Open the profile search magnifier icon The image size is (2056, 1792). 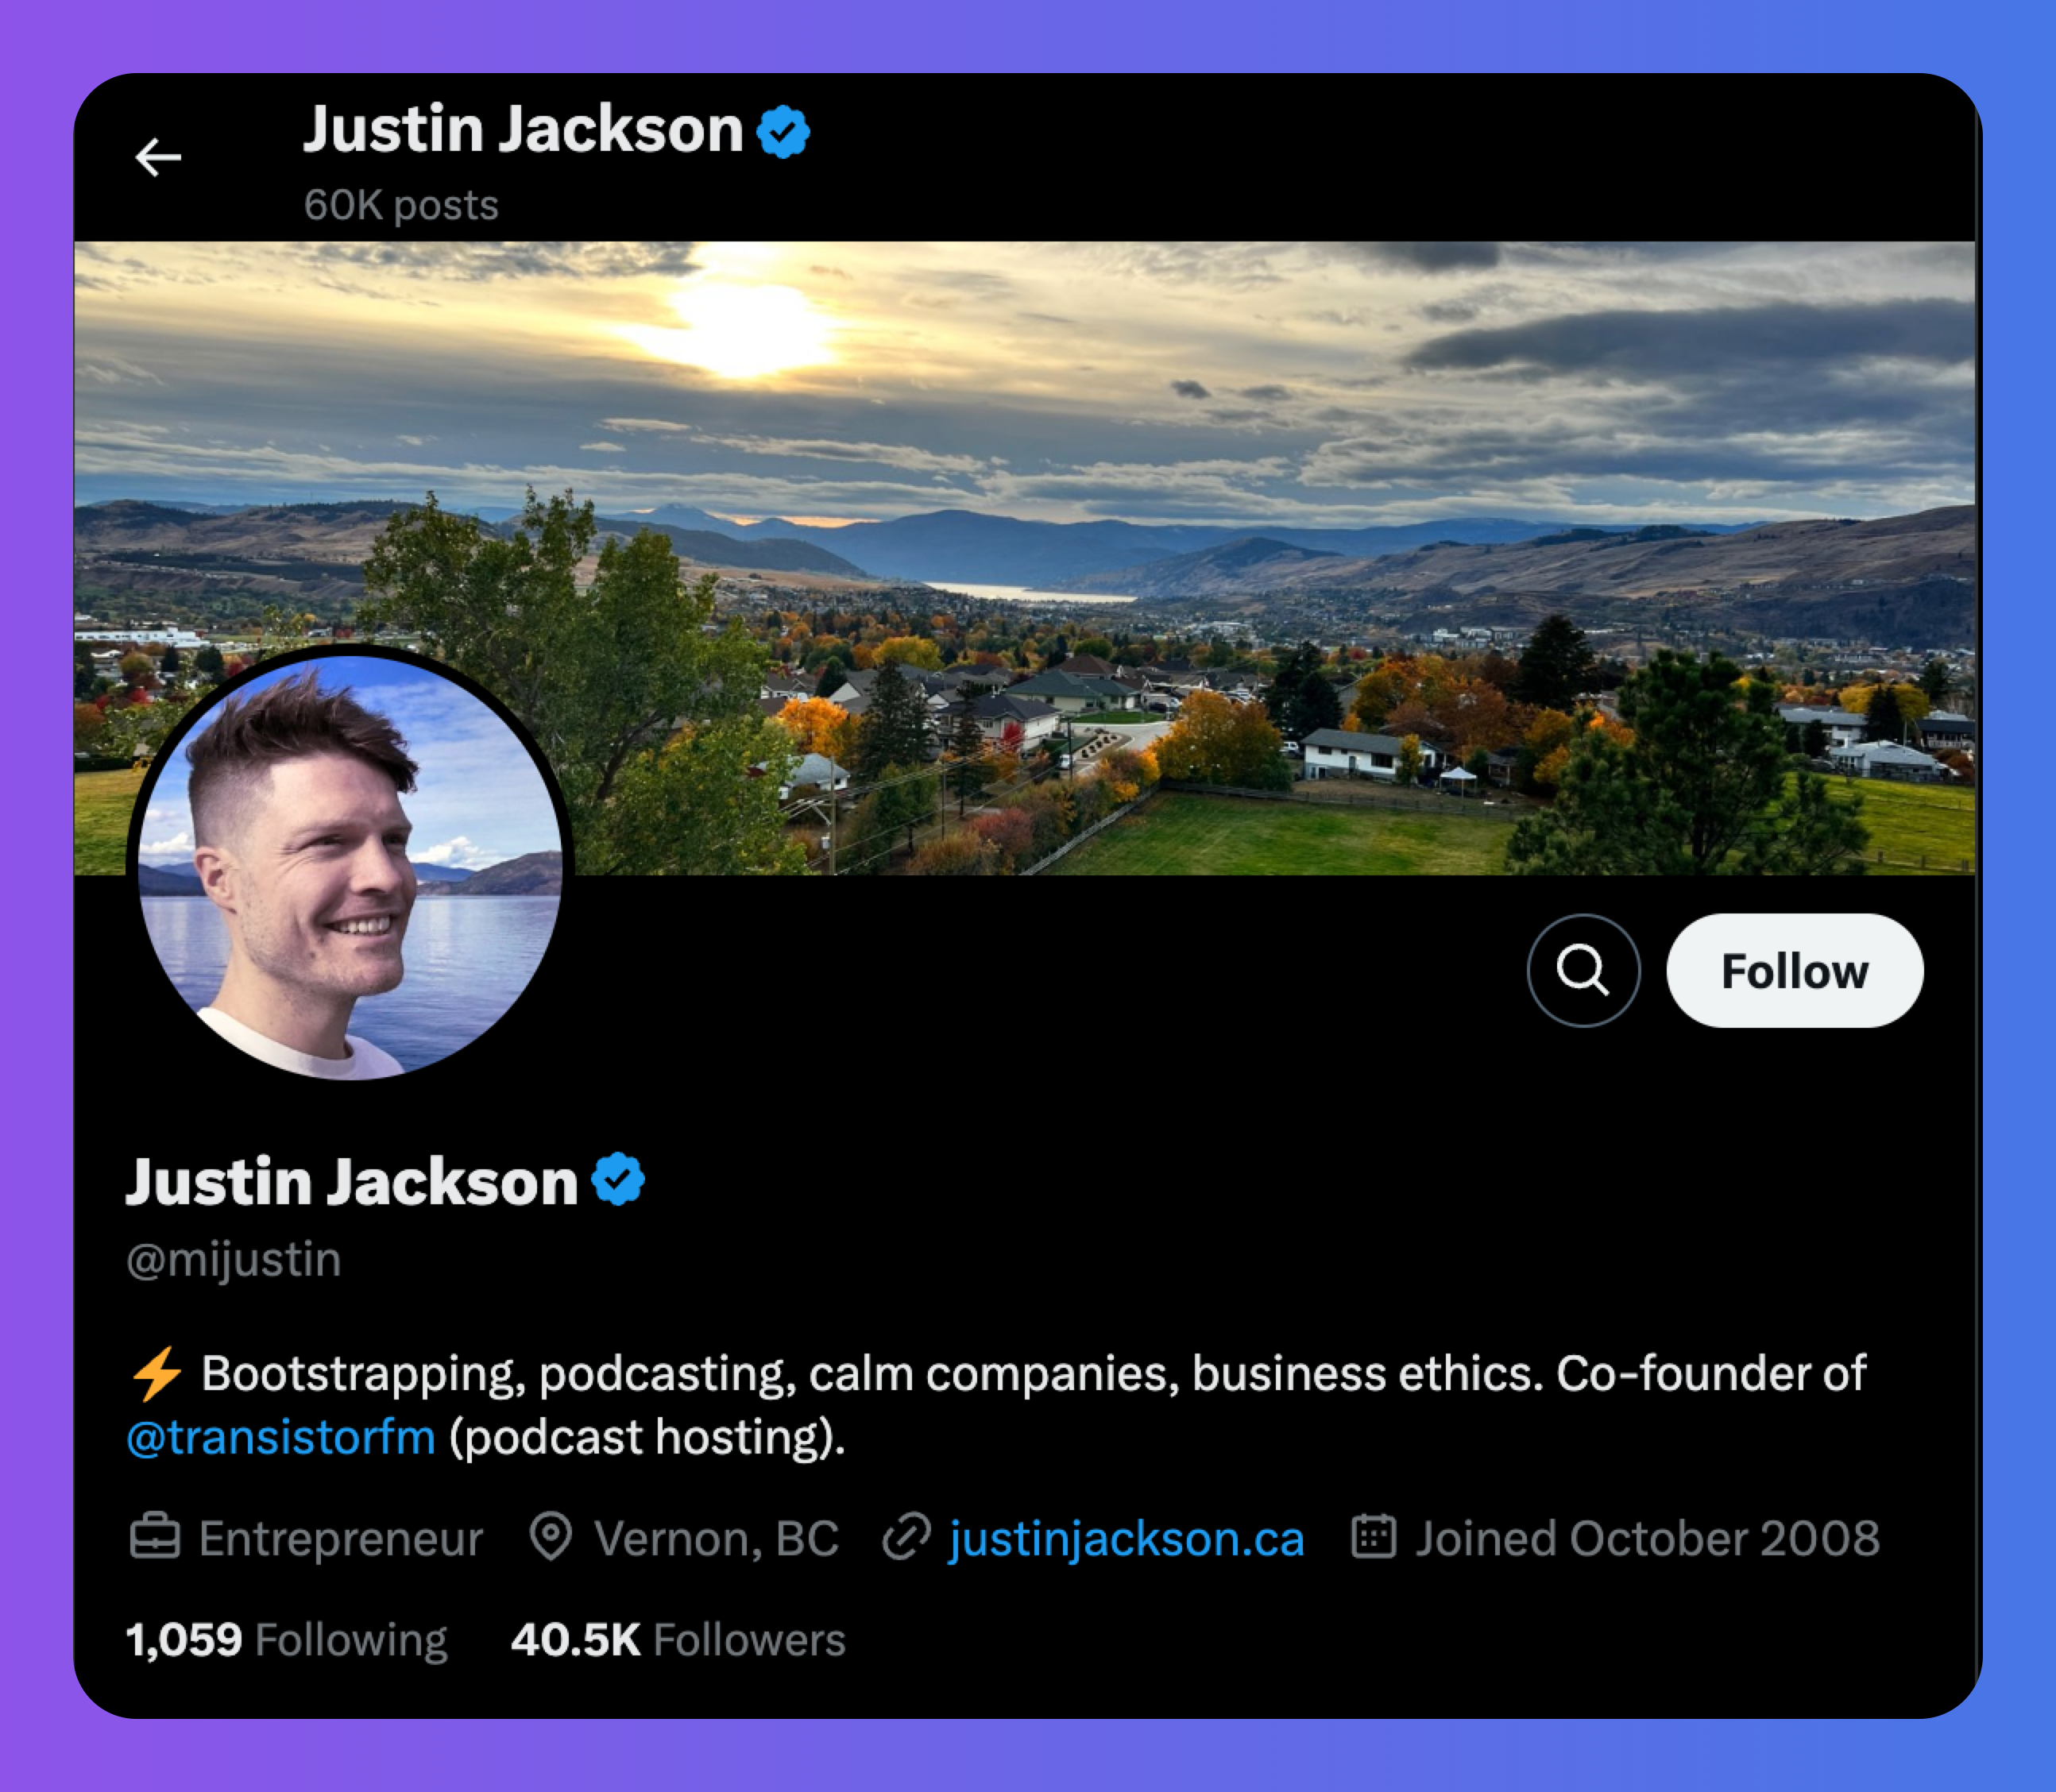pos(1583,970)
